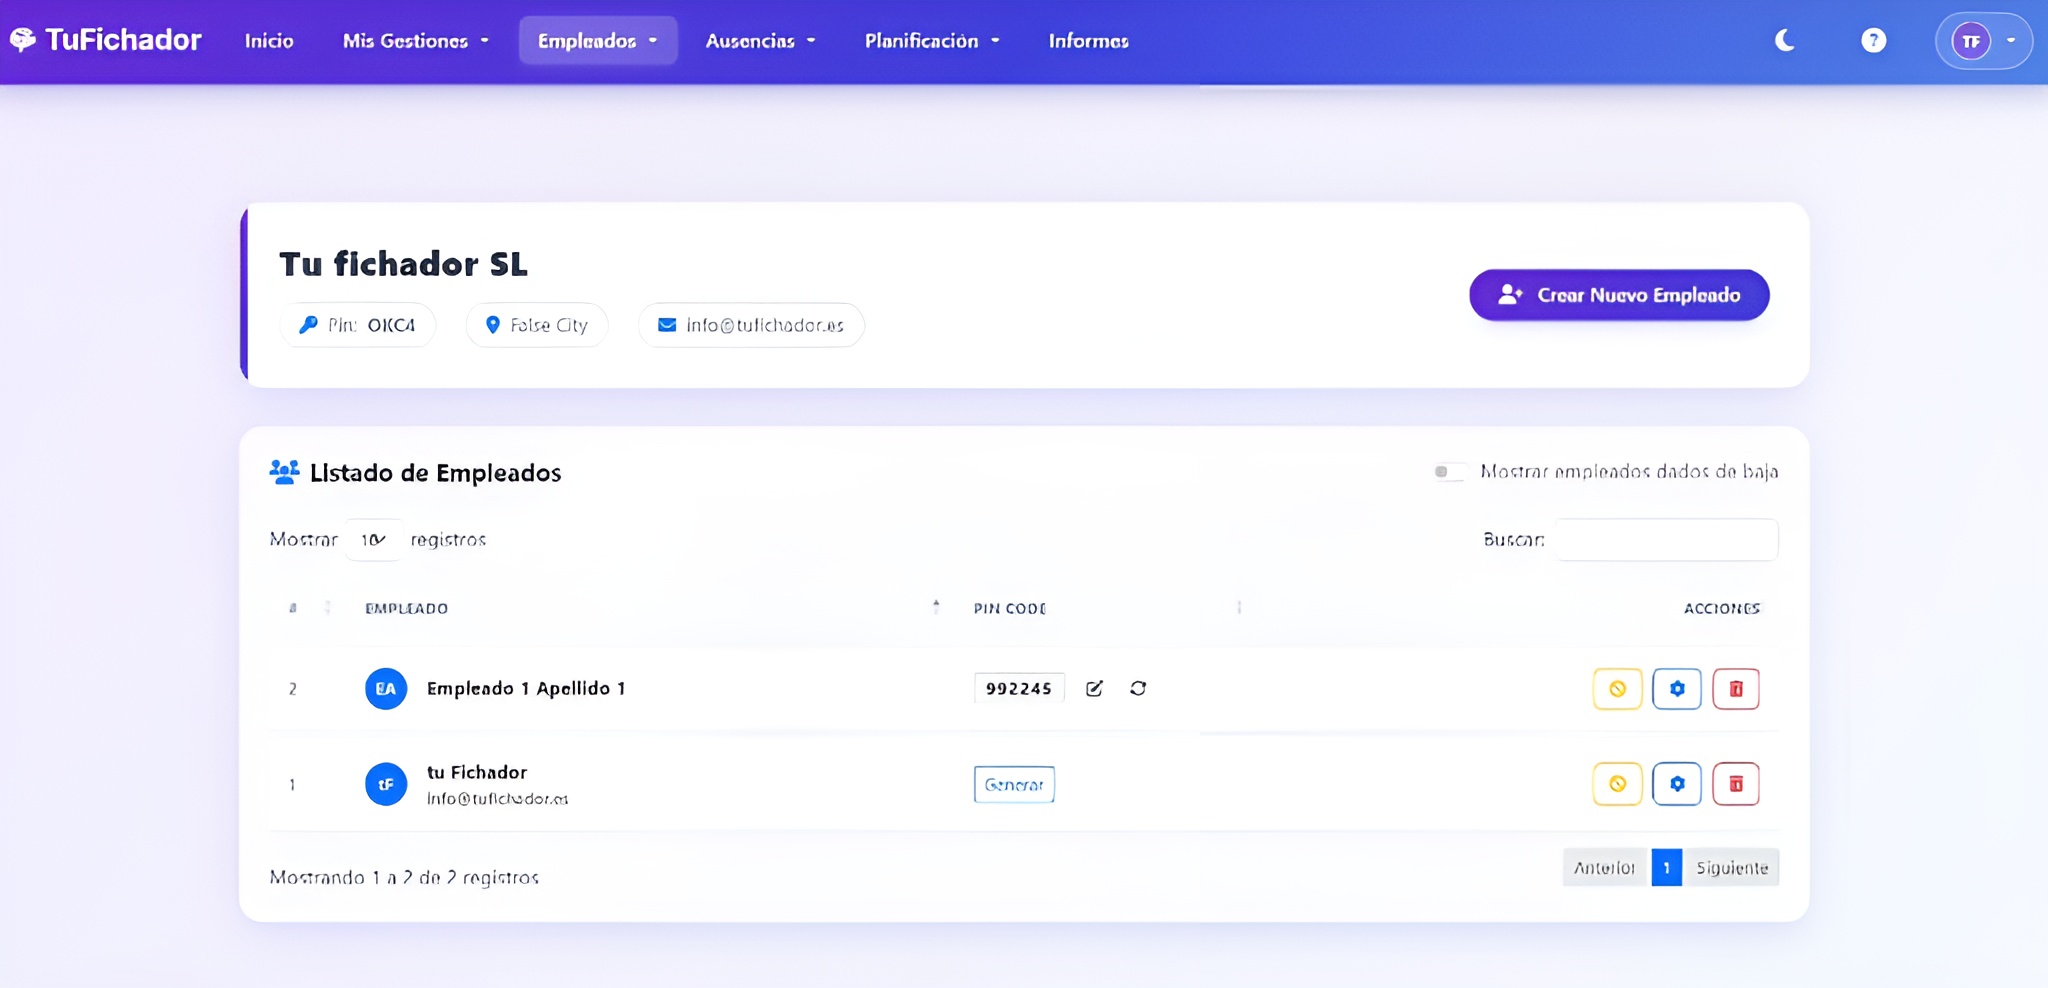Click yellow deactivate button for tu Fichador
Screen dimensions: 2048x988
[1617, 784]
